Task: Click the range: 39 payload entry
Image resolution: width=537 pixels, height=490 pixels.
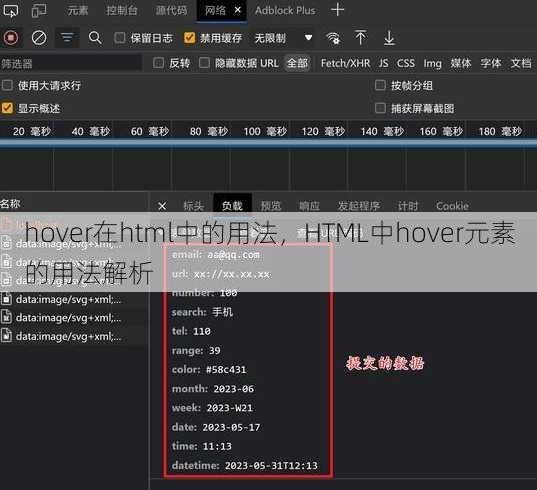Action: coord(196,350)
